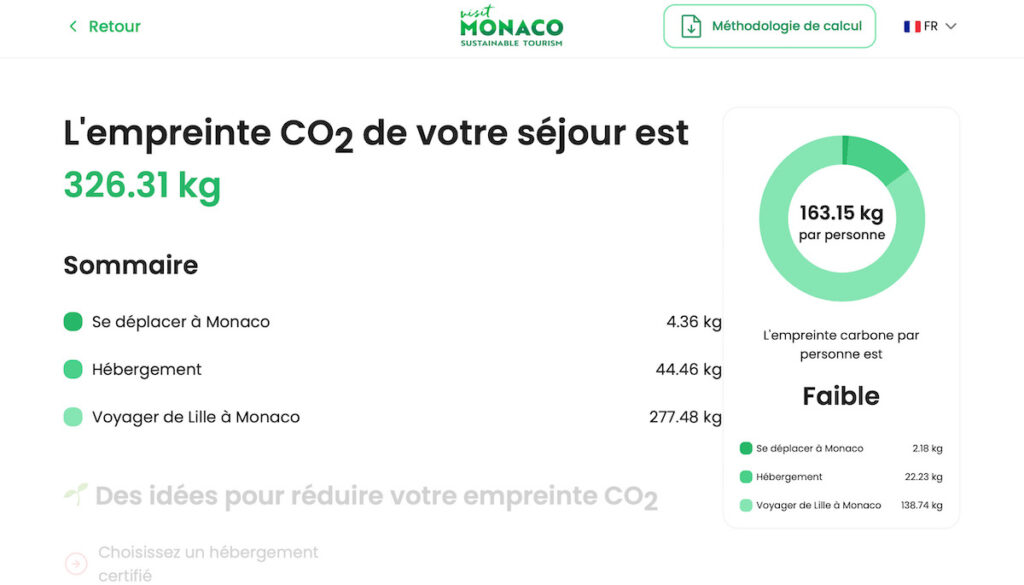This screenshot has height=585, width=1024.
Task: Expand language options with the chevron arrow
Action: coord(951,27)
